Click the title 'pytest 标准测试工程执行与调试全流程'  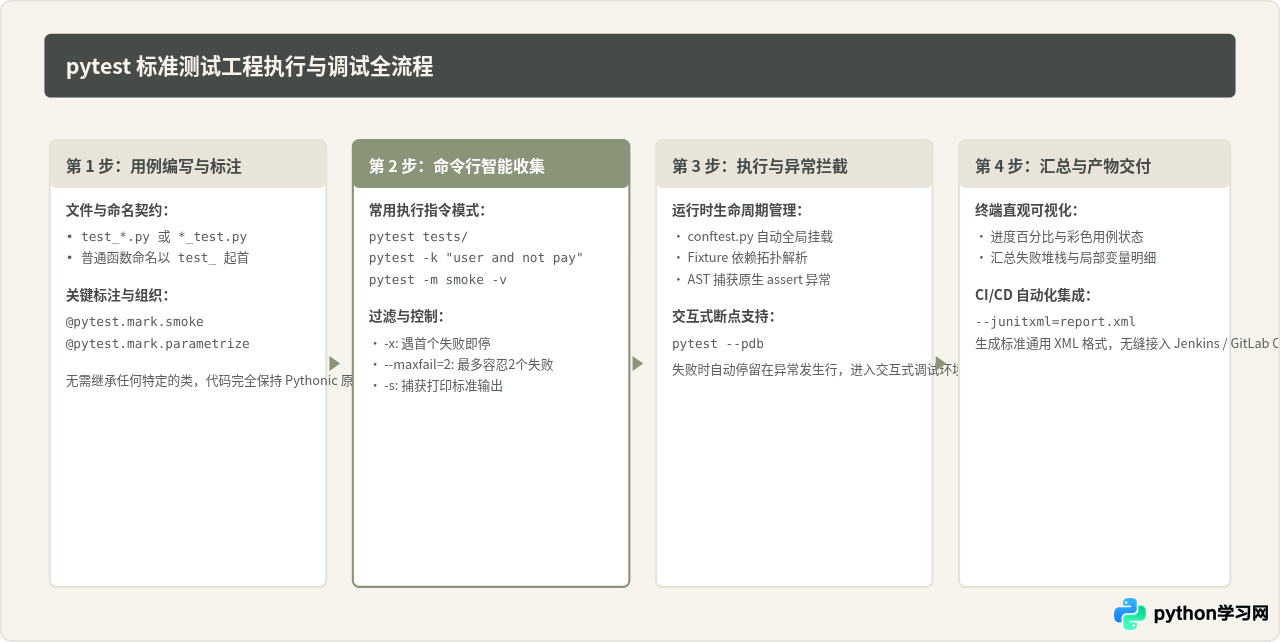point(249,67)
